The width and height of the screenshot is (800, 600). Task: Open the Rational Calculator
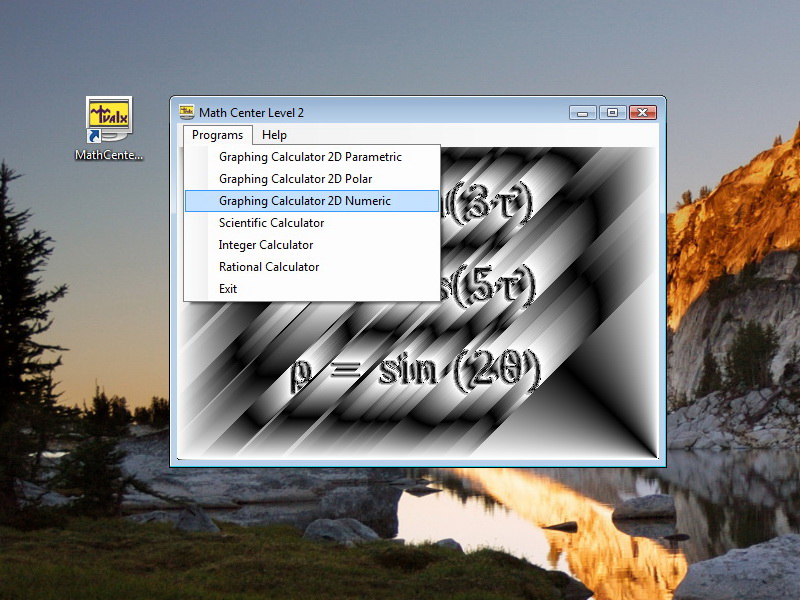click(x=312, y=267)
